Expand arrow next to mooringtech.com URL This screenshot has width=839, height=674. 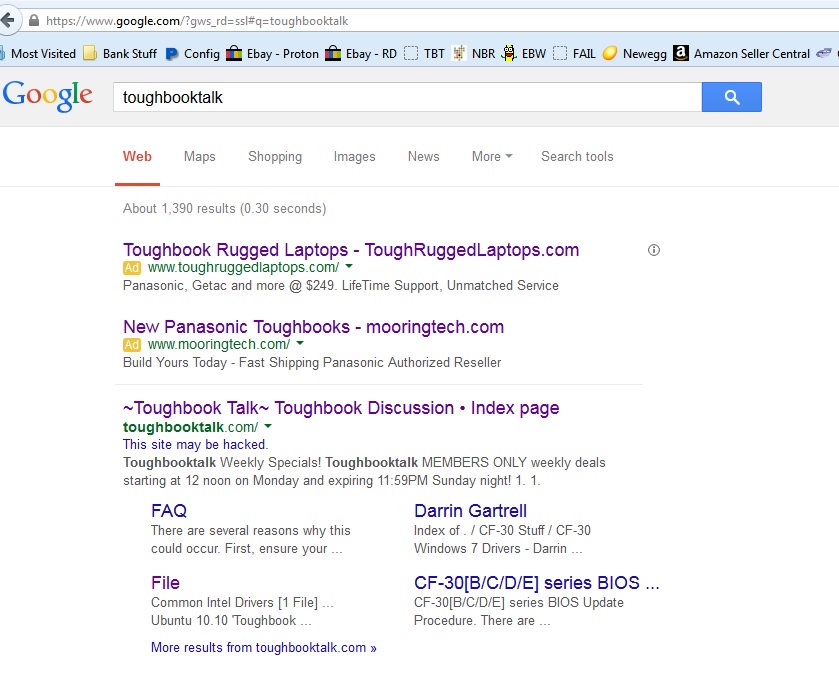click(x=300, y=343)
